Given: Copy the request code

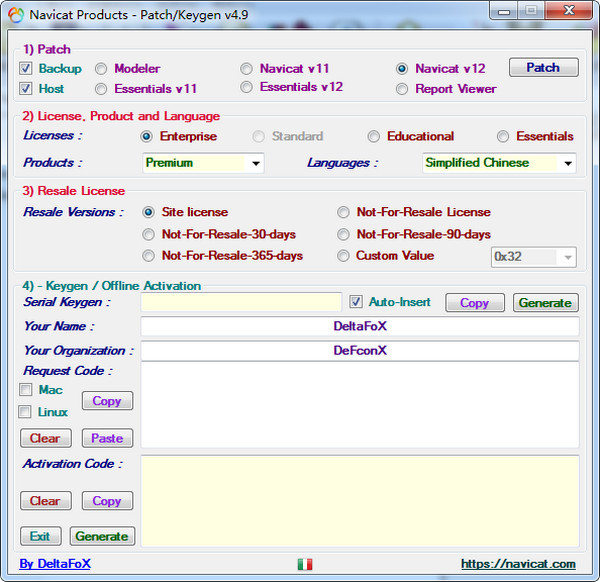Looking at the screenshot, I should point(108,401).
